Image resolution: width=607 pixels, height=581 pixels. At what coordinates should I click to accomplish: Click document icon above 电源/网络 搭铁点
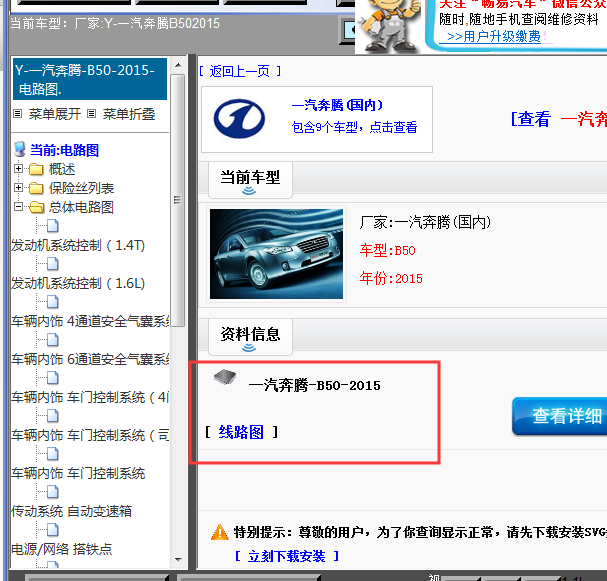(53, 530)
